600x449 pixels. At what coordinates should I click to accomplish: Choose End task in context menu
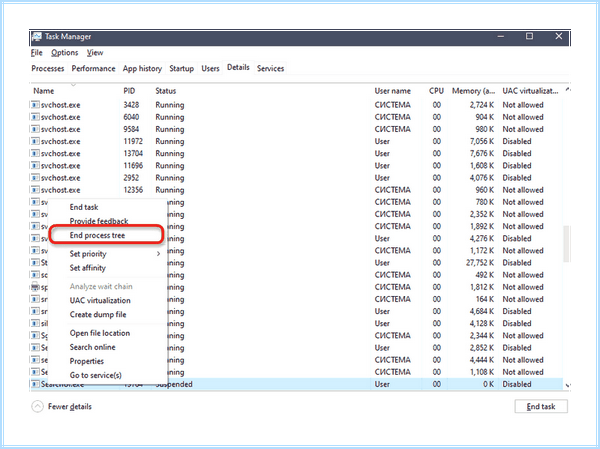[84, 207]
